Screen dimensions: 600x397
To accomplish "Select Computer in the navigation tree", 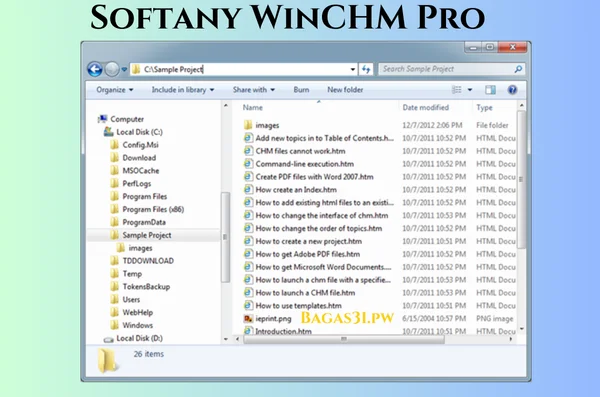I will [x=121, y=119].
